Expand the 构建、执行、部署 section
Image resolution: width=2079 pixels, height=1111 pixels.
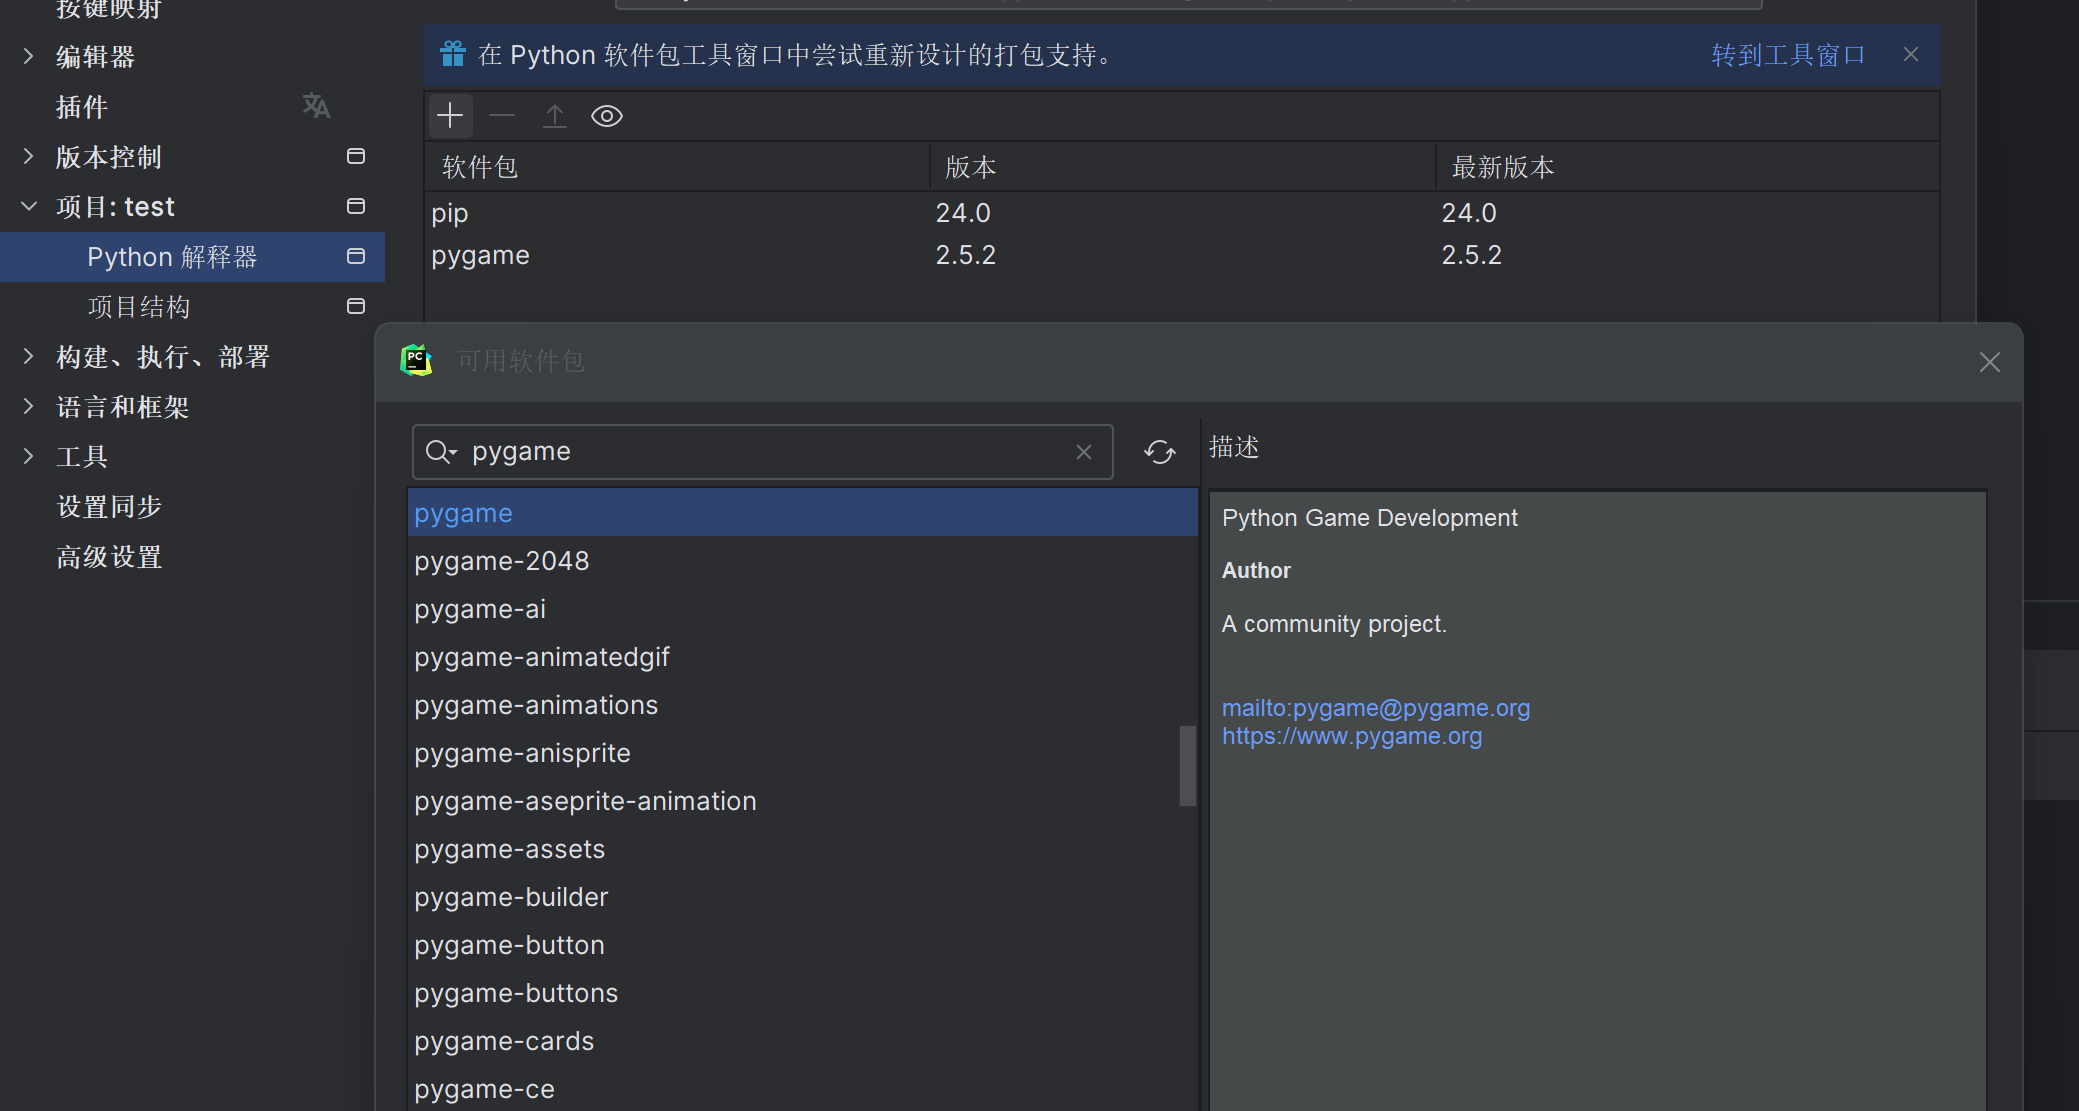tap(28, 356)
